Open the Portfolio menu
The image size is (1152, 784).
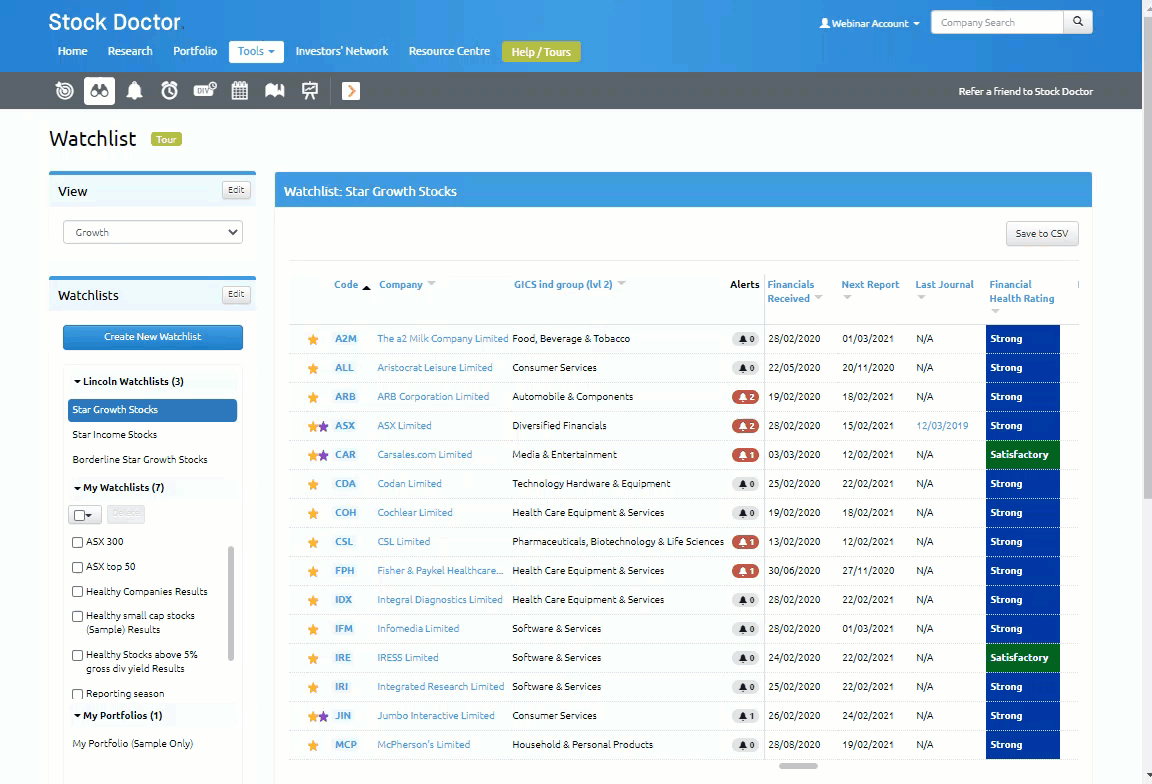195,51
